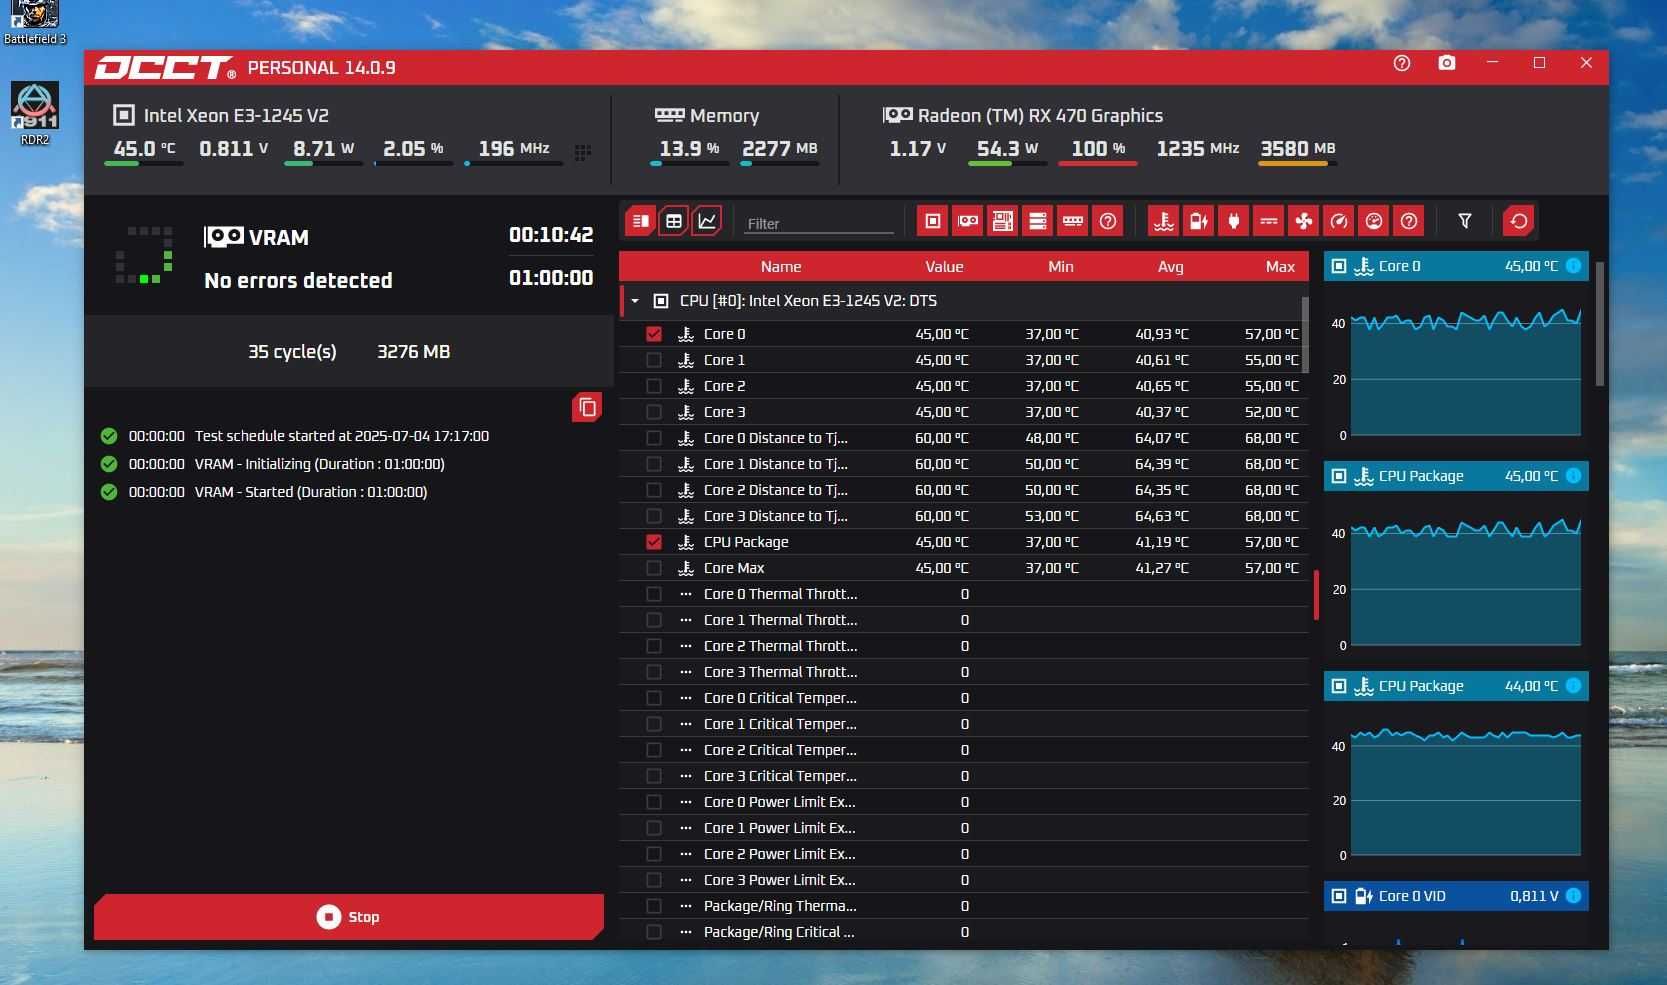Select the Radeon RX 470 Graphics title
Viewport: 1667px width, 985px height.
click(1040, 116)
